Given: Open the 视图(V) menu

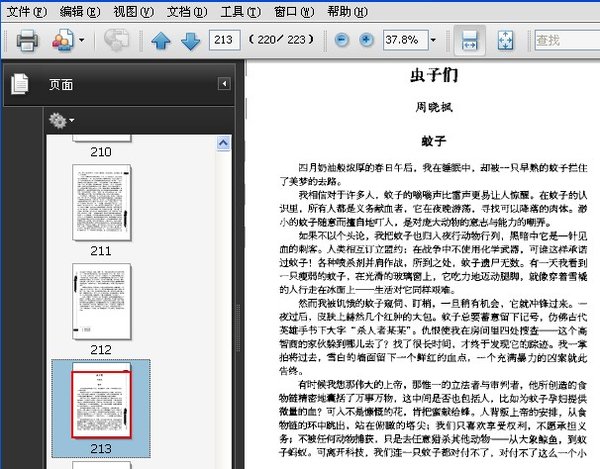Looking at the screenshot, I should pos(134,12).
